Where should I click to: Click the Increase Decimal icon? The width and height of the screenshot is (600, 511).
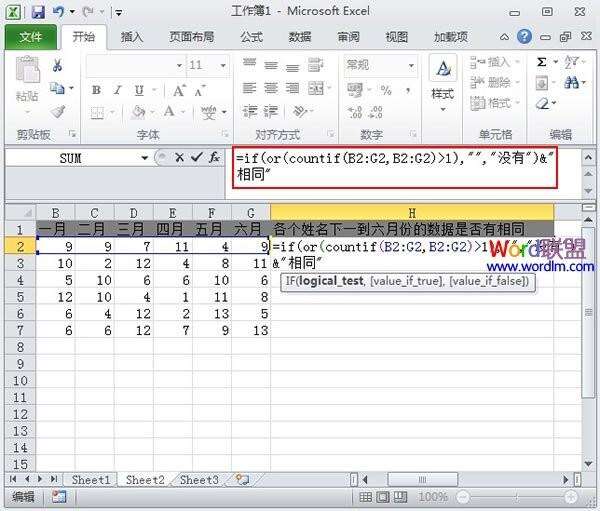[x=355, y=112]
